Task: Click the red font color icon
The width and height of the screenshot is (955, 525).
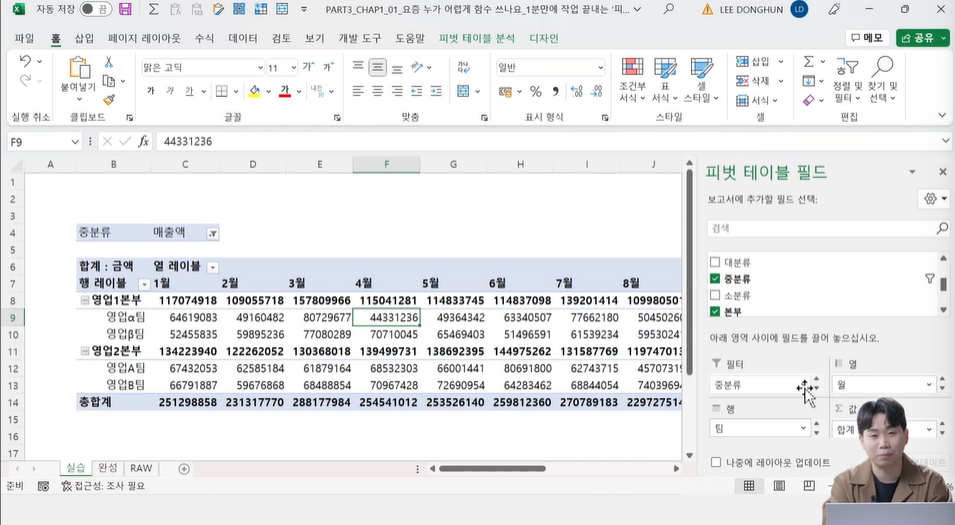Action: (x=284, y=91)
